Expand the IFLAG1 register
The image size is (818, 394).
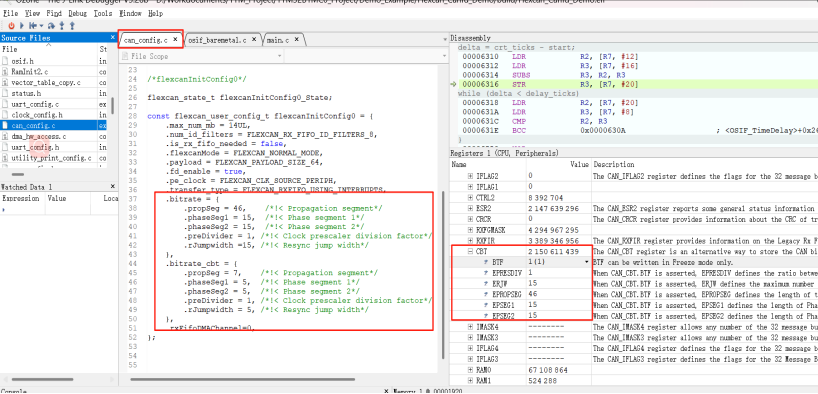tap(471, 186)
